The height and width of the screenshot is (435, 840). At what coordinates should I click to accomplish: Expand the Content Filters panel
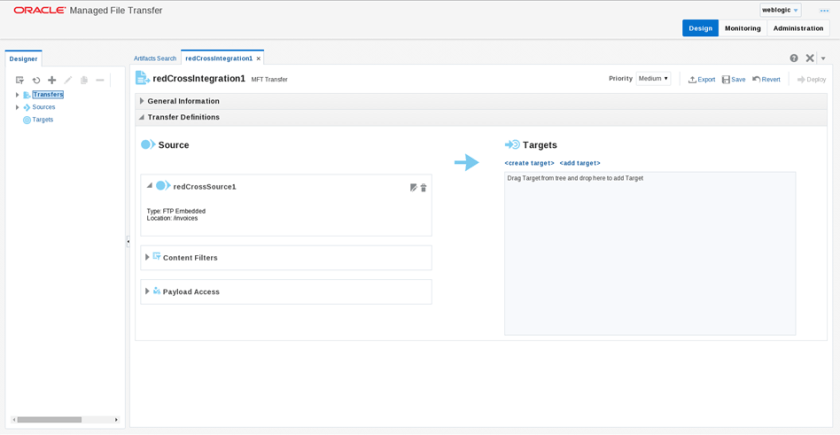(147, 257)
